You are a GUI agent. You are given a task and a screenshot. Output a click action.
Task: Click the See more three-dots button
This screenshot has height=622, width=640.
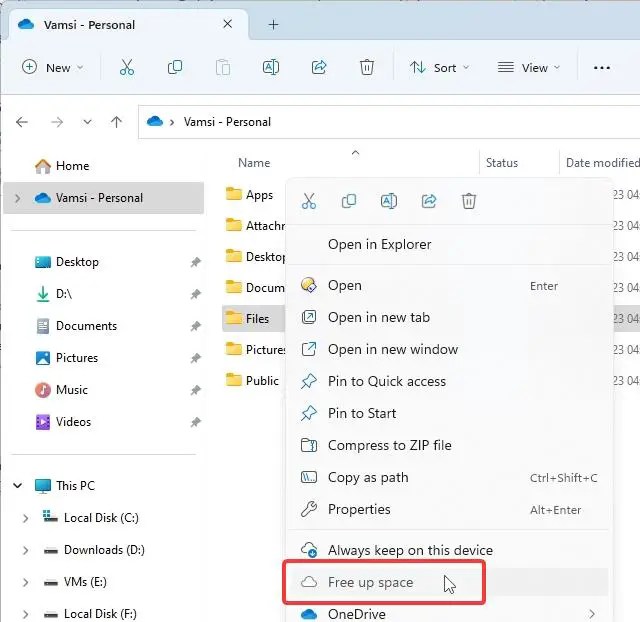click(602, 68)
